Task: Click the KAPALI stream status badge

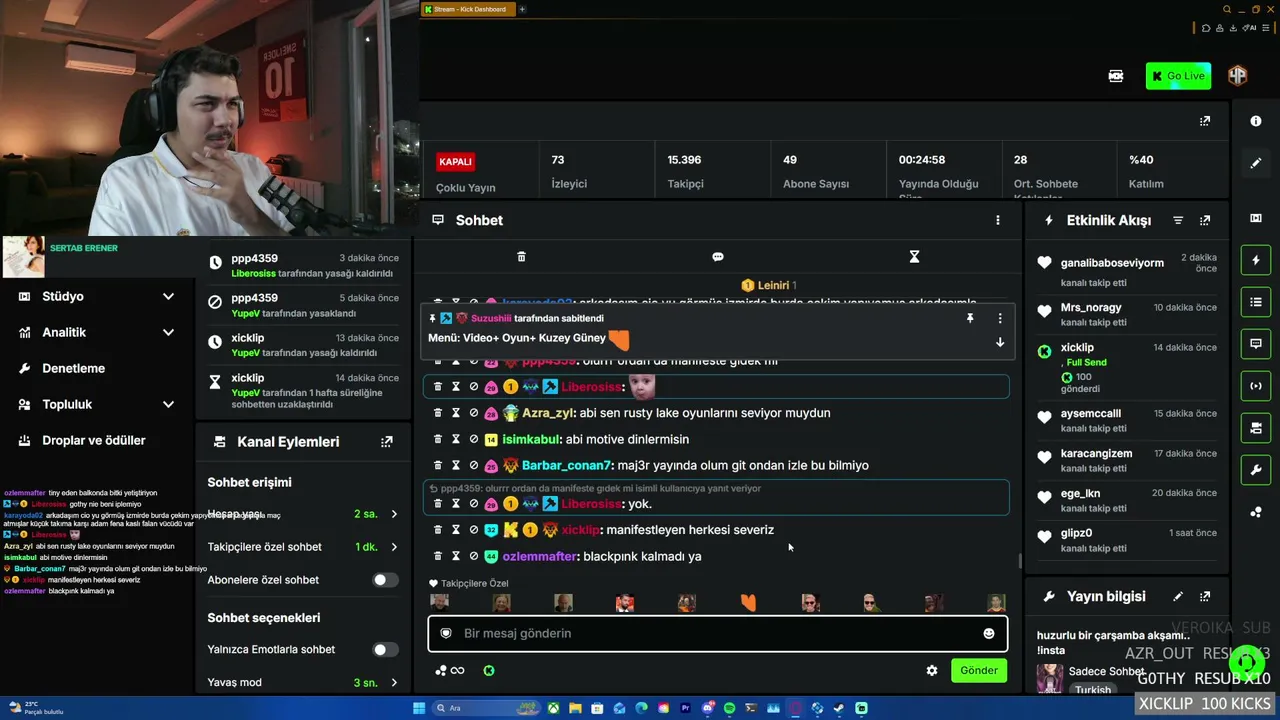Action: tap(455, 161)
